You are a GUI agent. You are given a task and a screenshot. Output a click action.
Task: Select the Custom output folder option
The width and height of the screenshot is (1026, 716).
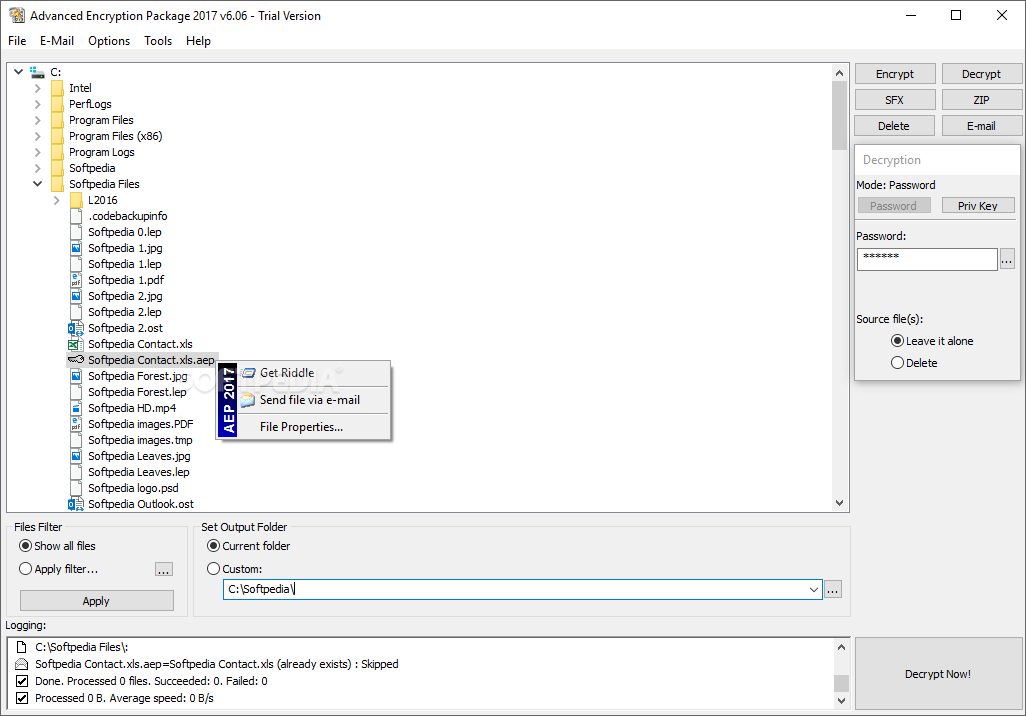(x=213, y=569)
